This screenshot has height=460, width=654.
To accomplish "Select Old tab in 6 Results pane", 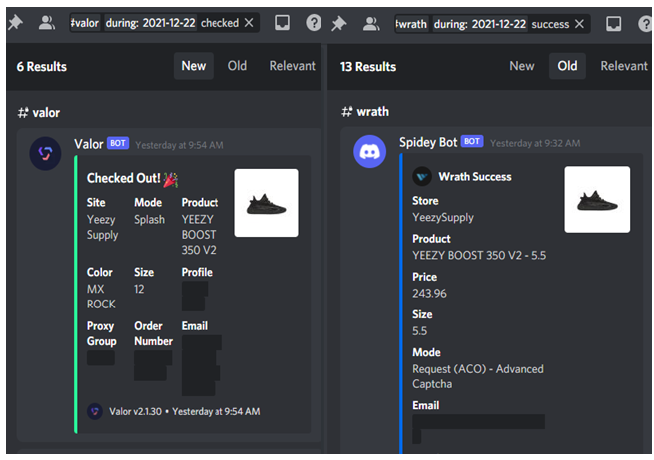I will (237, 66).
